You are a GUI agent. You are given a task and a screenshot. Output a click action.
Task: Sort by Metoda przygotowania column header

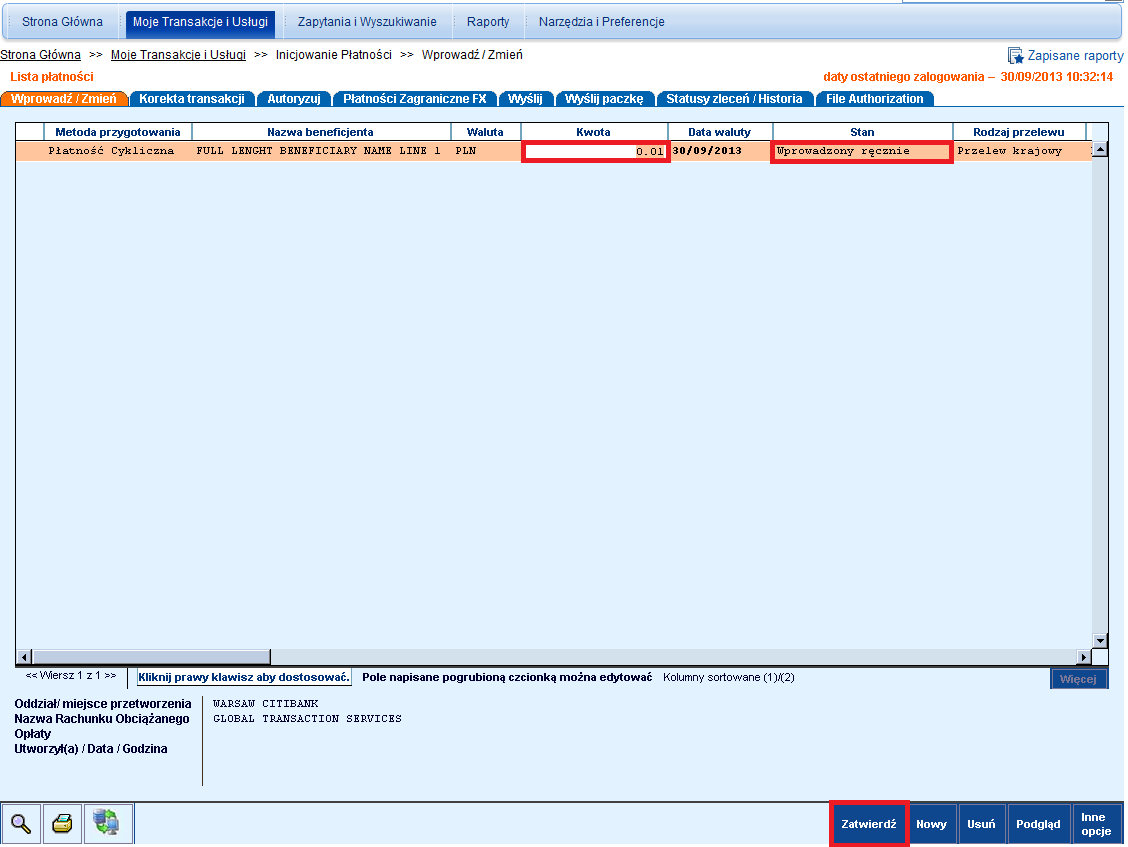pyautogui.click(x=118, y=132)
